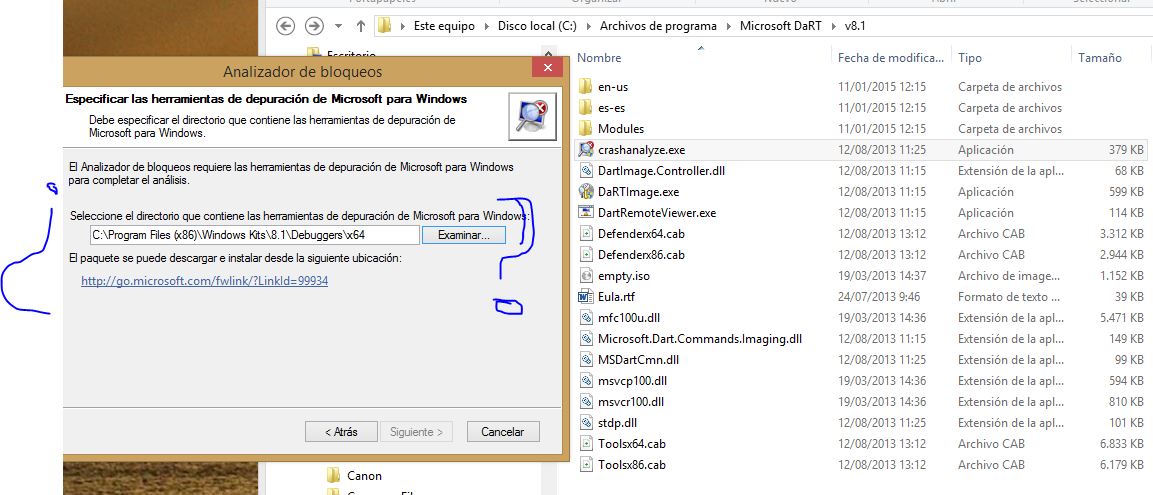Select the DaRTImage.exe file icon
The height and width of the screenshot is (495, 1153).
586,192
